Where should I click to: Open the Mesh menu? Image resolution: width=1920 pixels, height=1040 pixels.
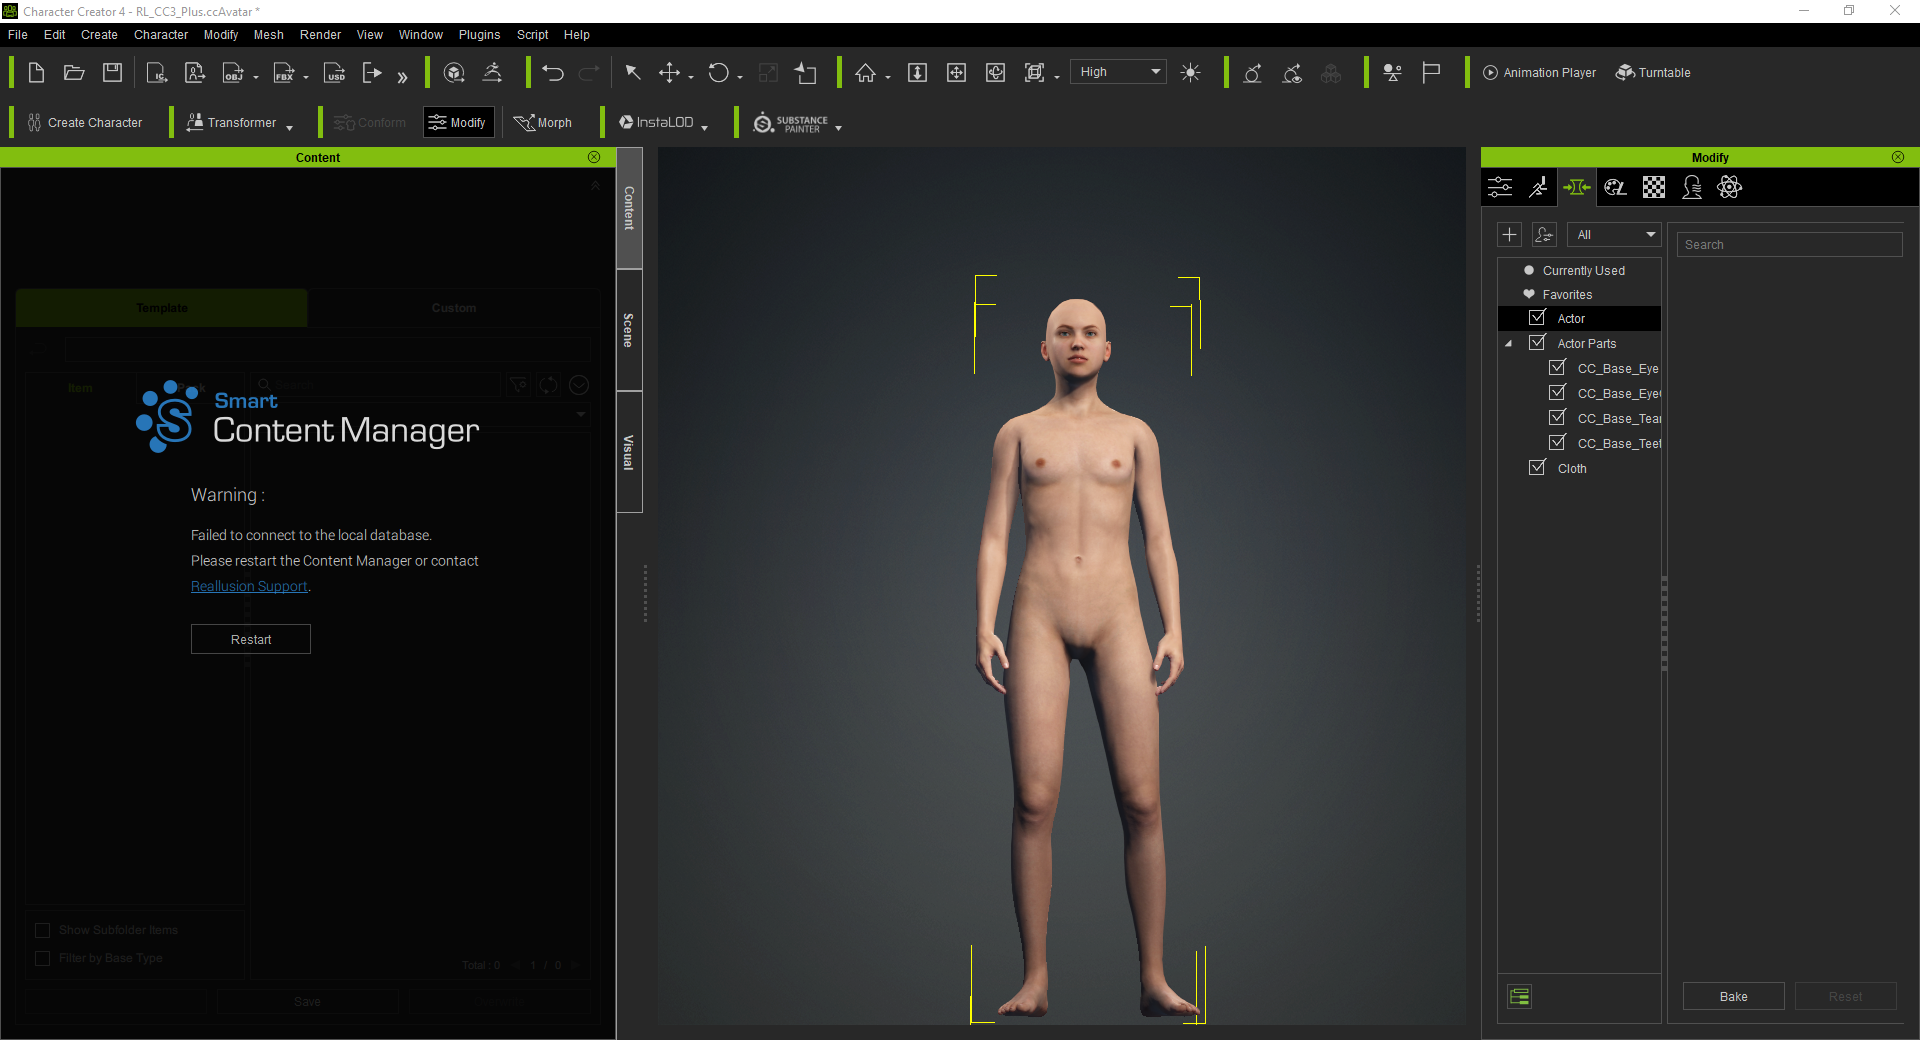[269, 34]
